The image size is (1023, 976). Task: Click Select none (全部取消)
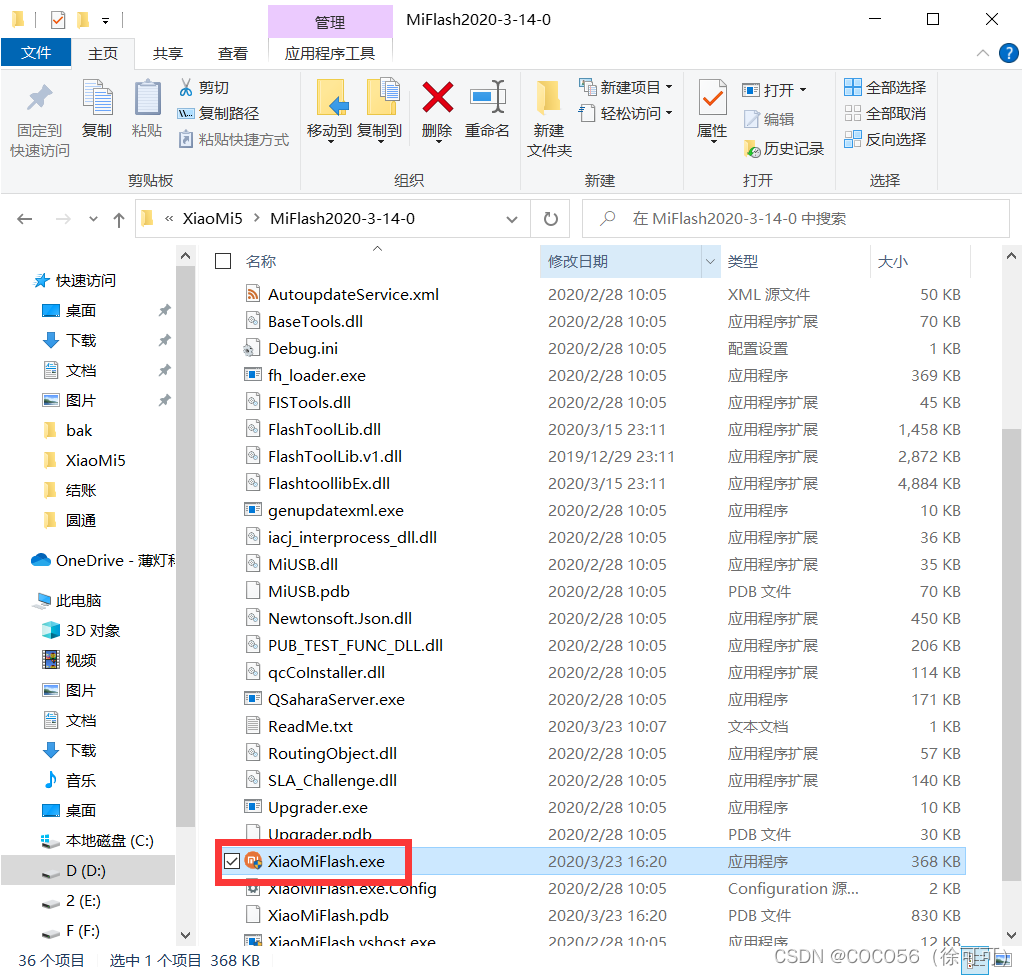(x=885, y=114)
